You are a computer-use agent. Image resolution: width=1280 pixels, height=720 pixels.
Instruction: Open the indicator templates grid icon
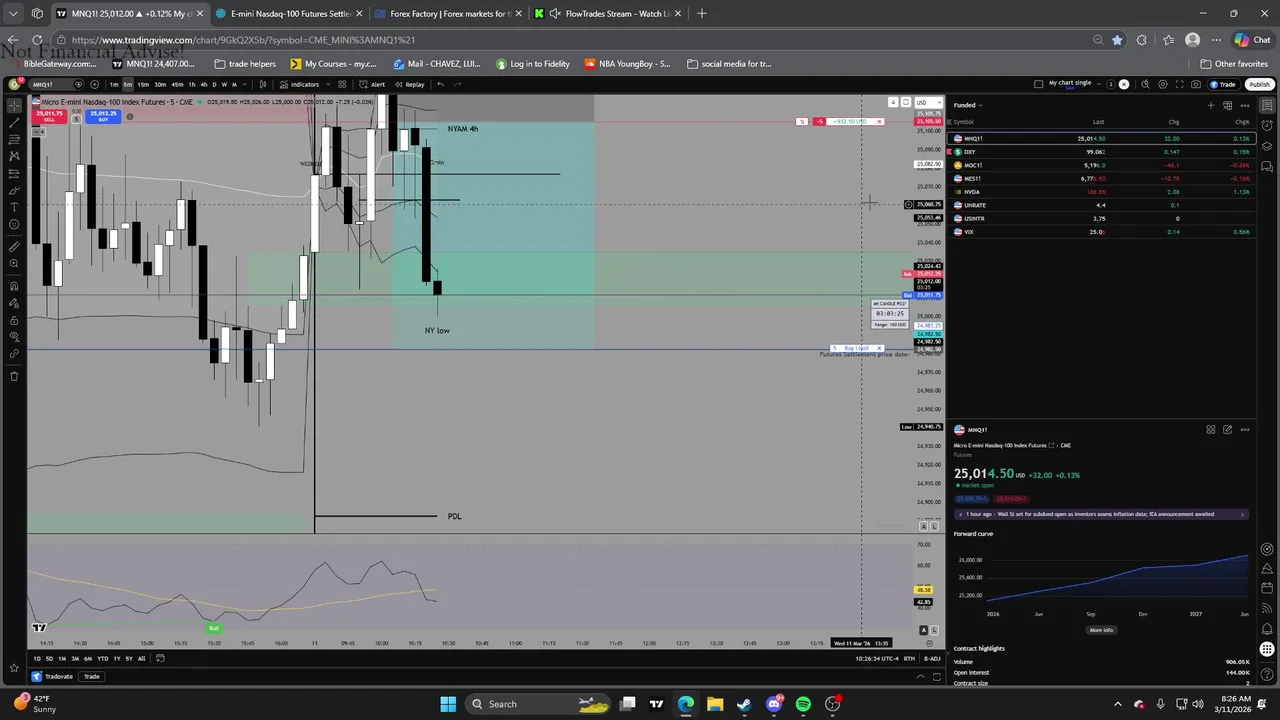342,84
